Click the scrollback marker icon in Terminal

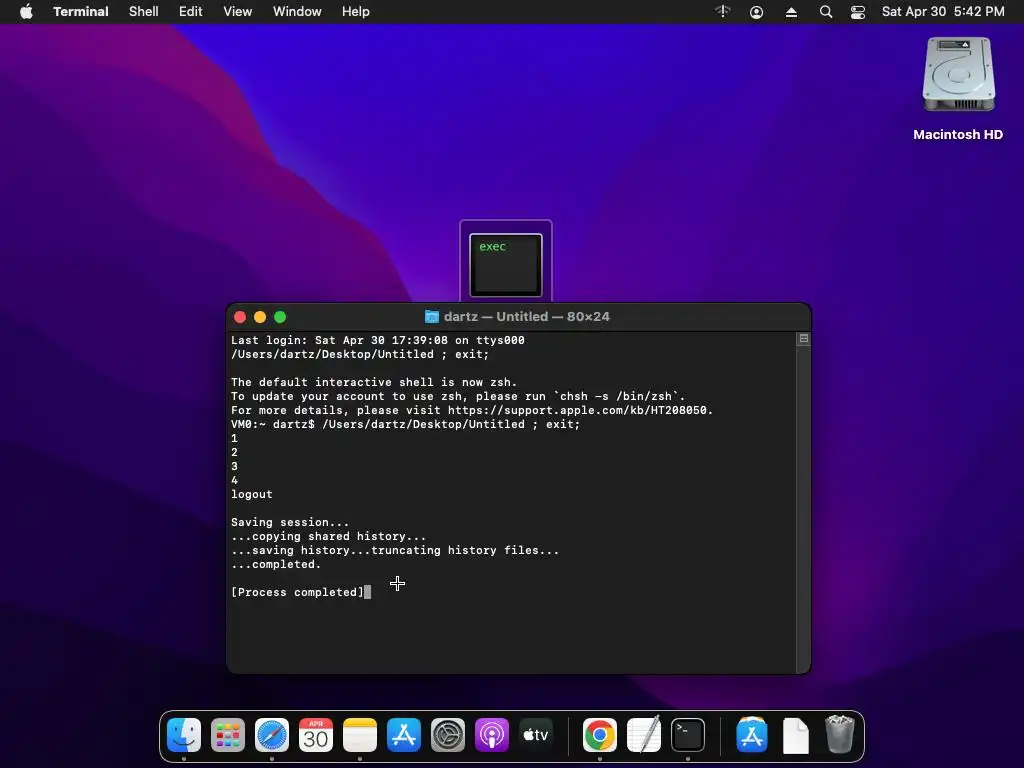point(804,339)
